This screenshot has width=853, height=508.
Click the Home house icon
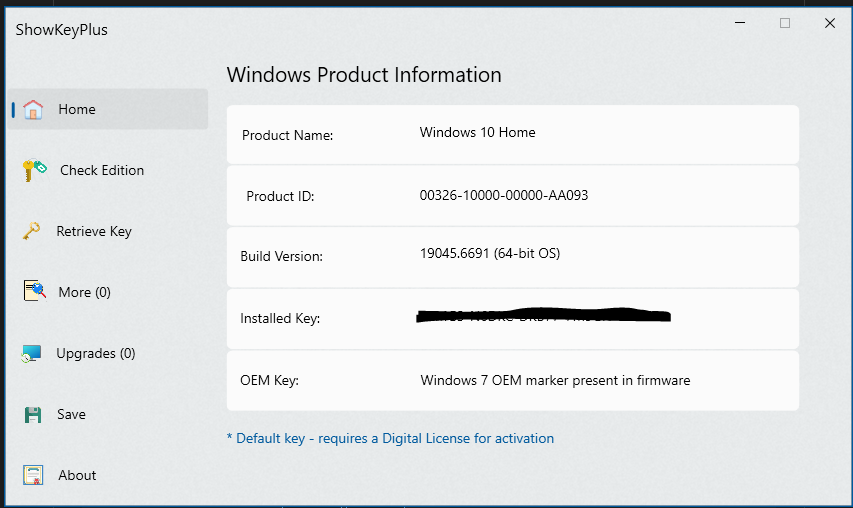click(33, 109)
